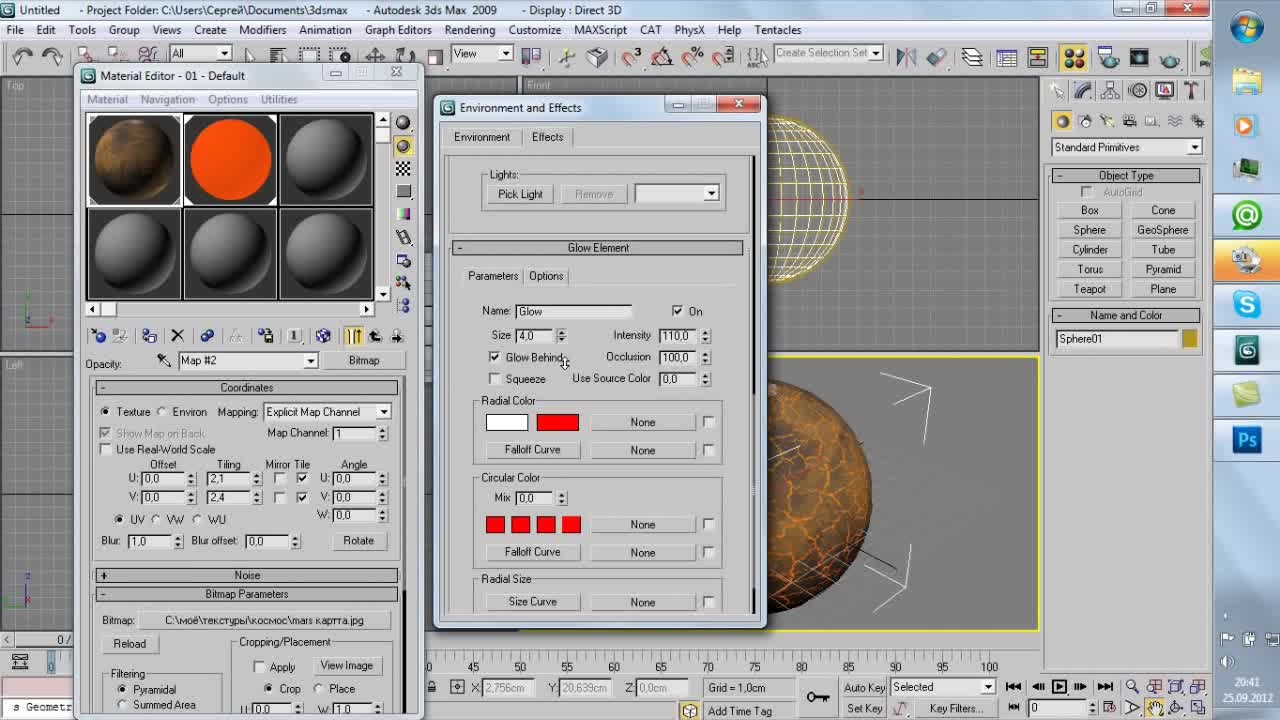Click Put to Library icon

click(265, 336)
